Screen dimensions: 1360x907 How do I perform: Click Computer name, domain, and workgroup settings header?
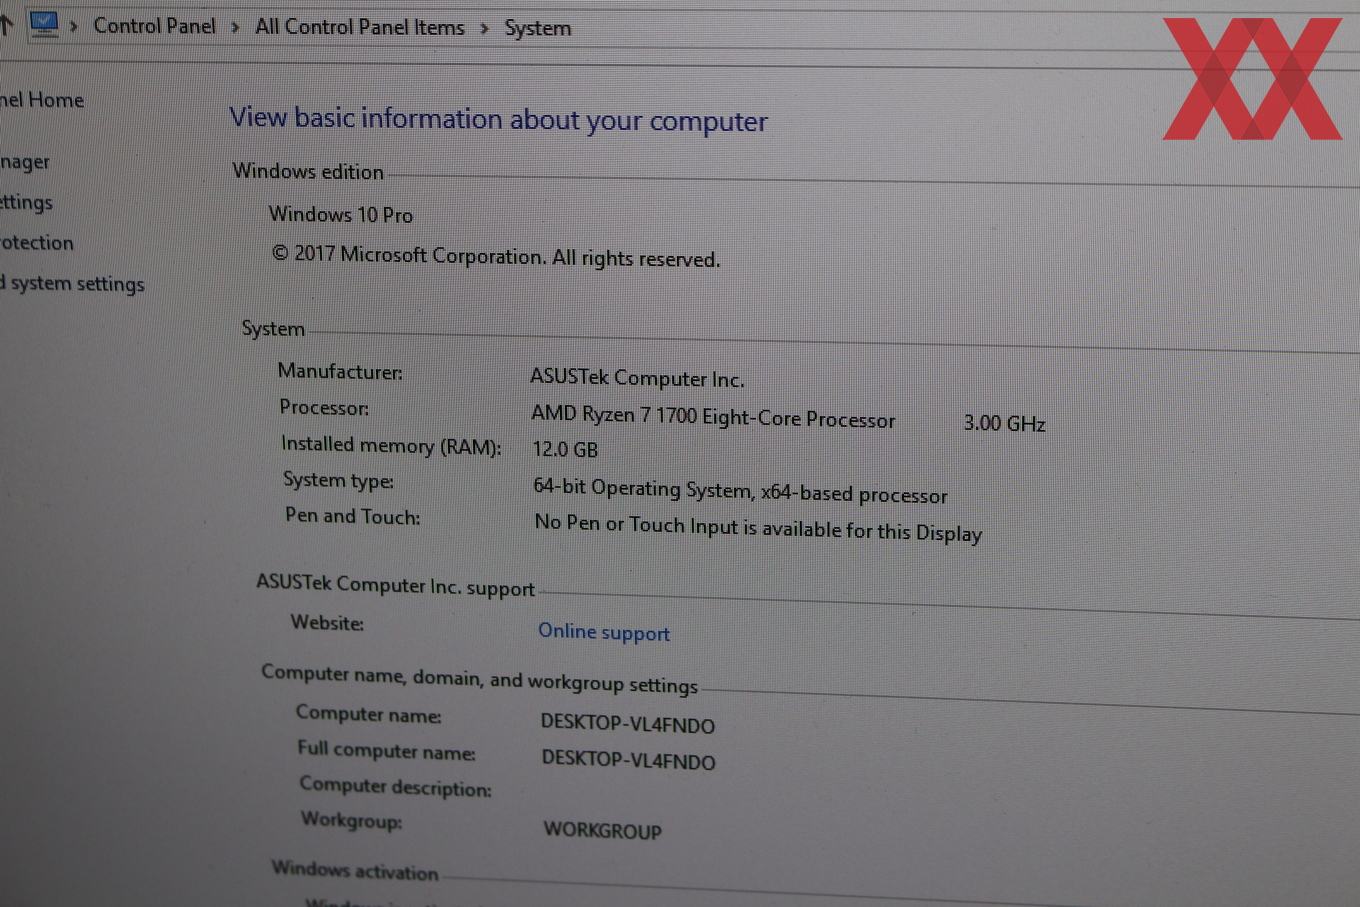pos(480,679)
